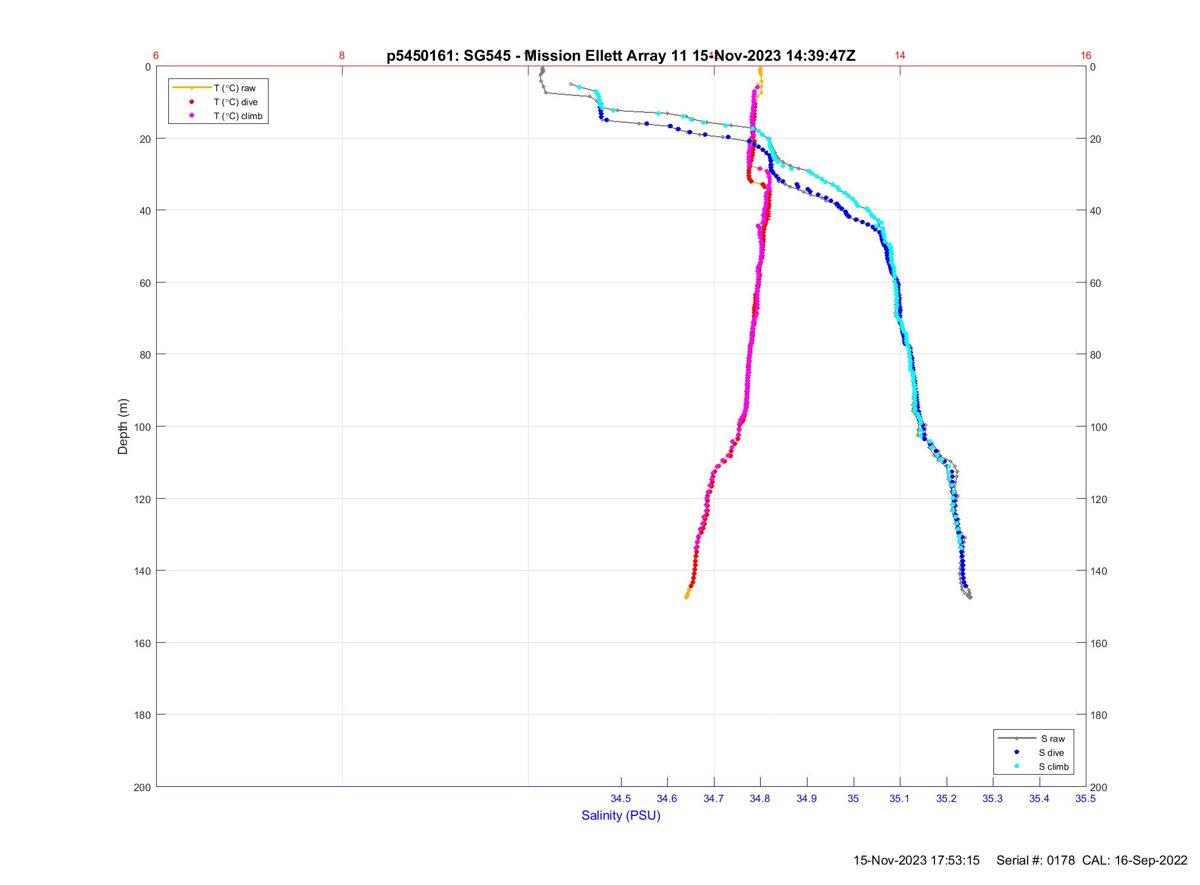Click the blue dot marker for S dive
The width and height of the screenshot is (1200, 885).
click(x=1016, y=752)
